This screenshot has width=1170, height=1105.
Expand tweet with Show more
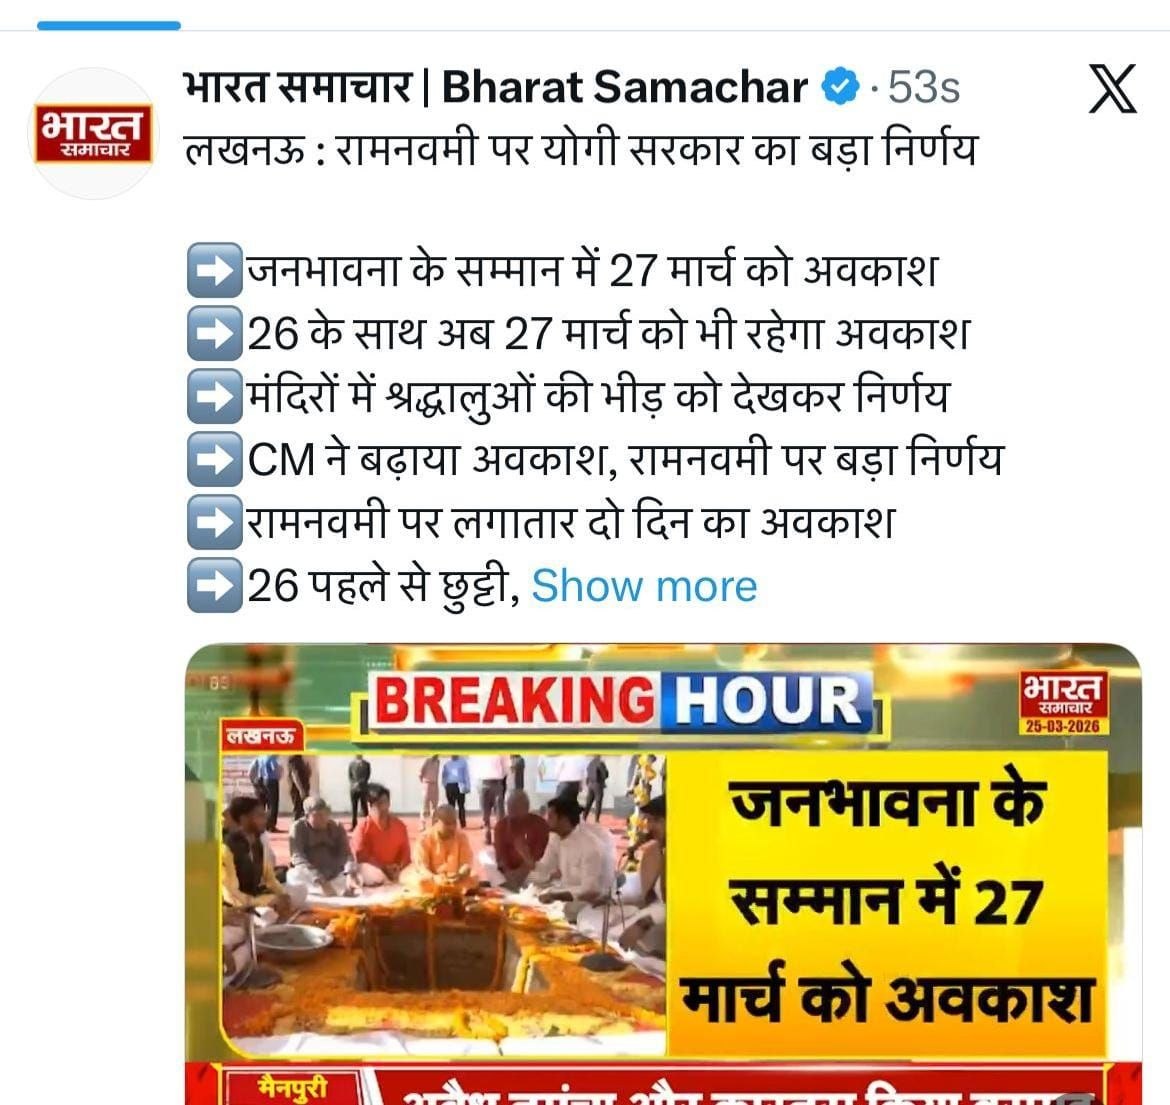tap(644, 586)
